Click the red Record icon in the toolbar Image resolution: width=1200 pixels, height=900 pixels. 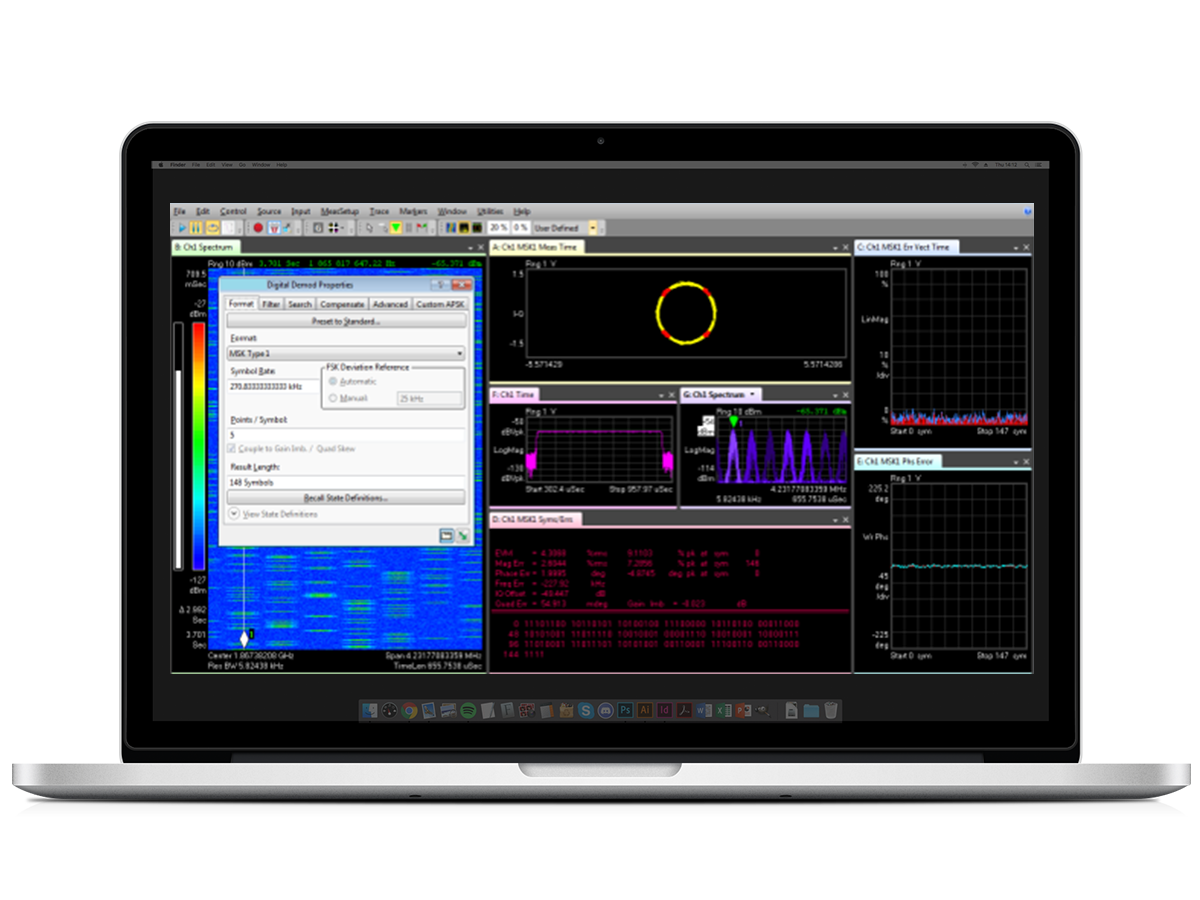259,228
